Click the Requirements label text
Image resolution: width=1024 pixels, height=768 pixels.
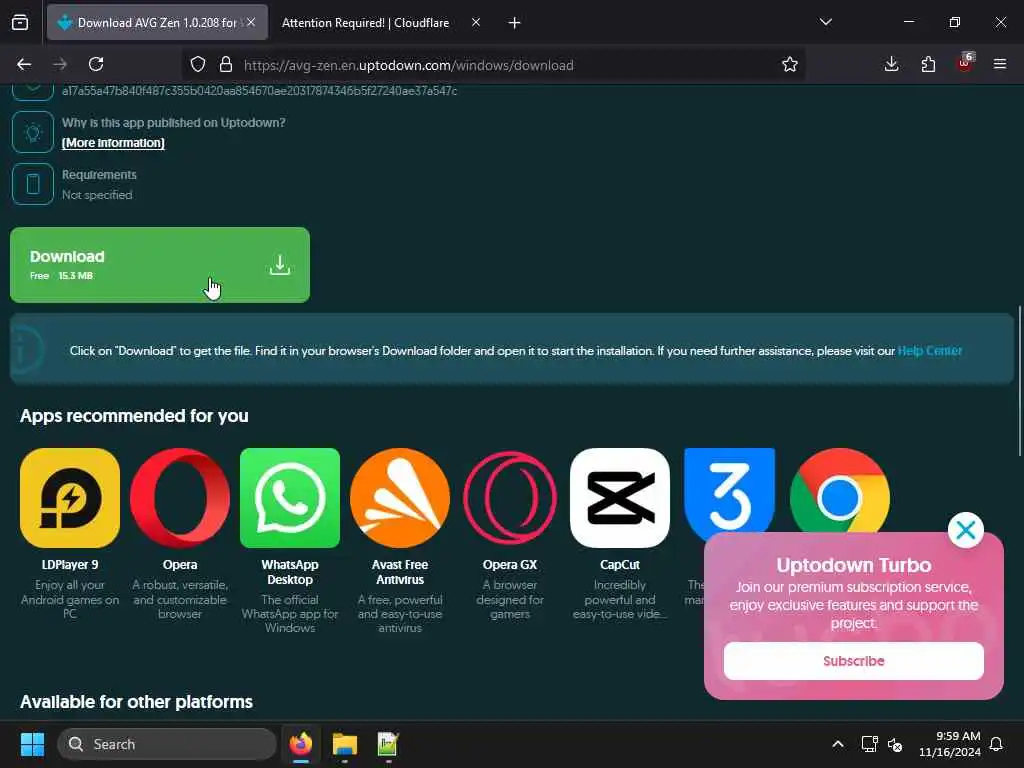[x=99, y=174]
